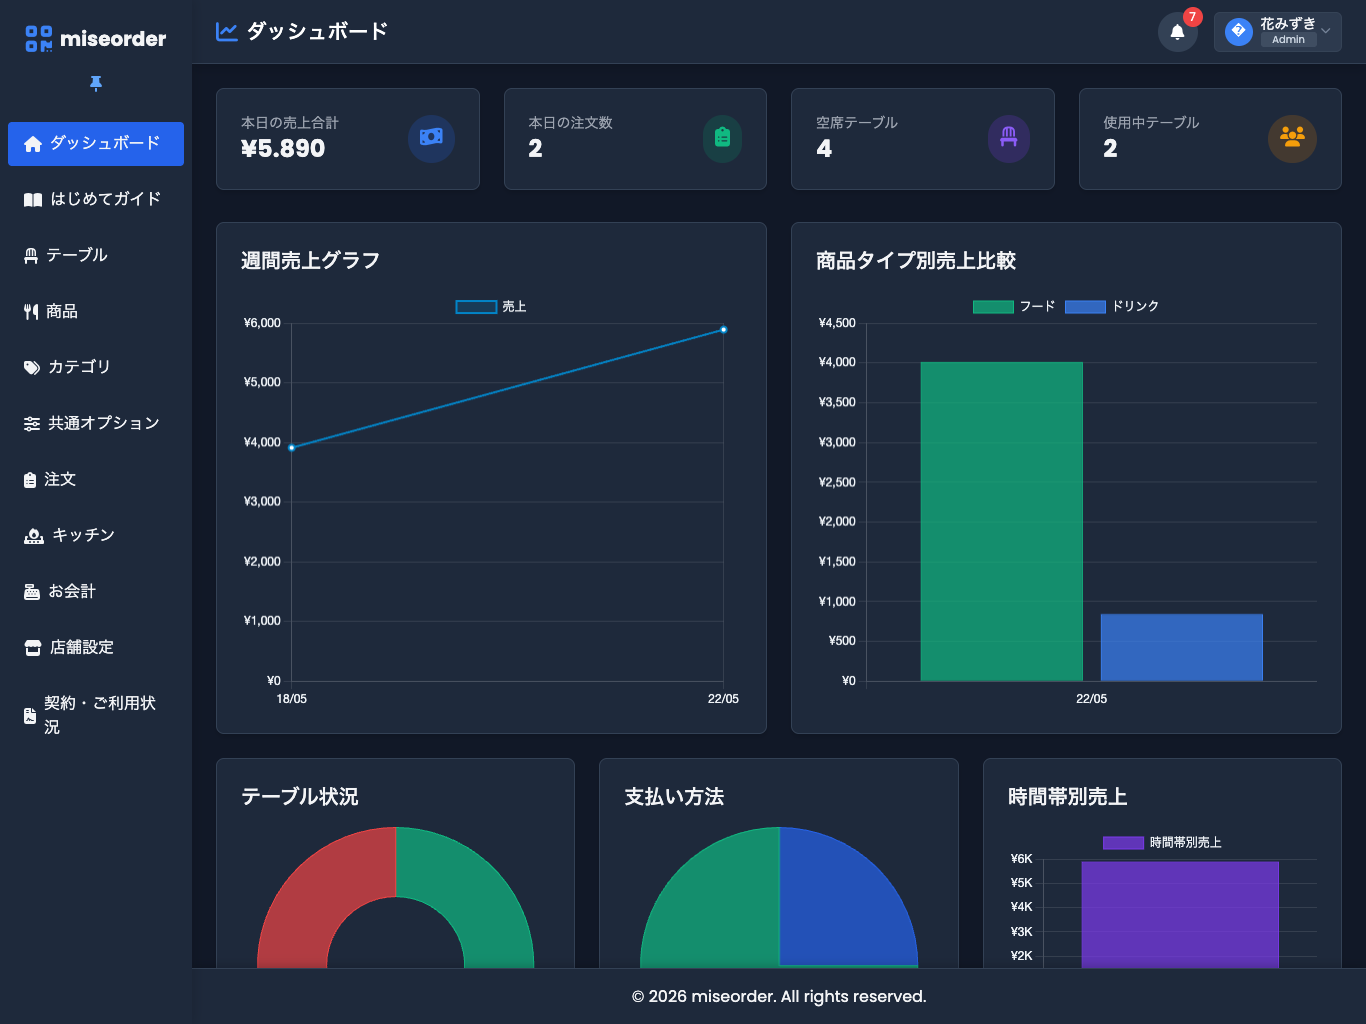This screenshot has height=1024, width=1366.
Task: Click the 使用中テーブル card
Action: (1210, 139)
